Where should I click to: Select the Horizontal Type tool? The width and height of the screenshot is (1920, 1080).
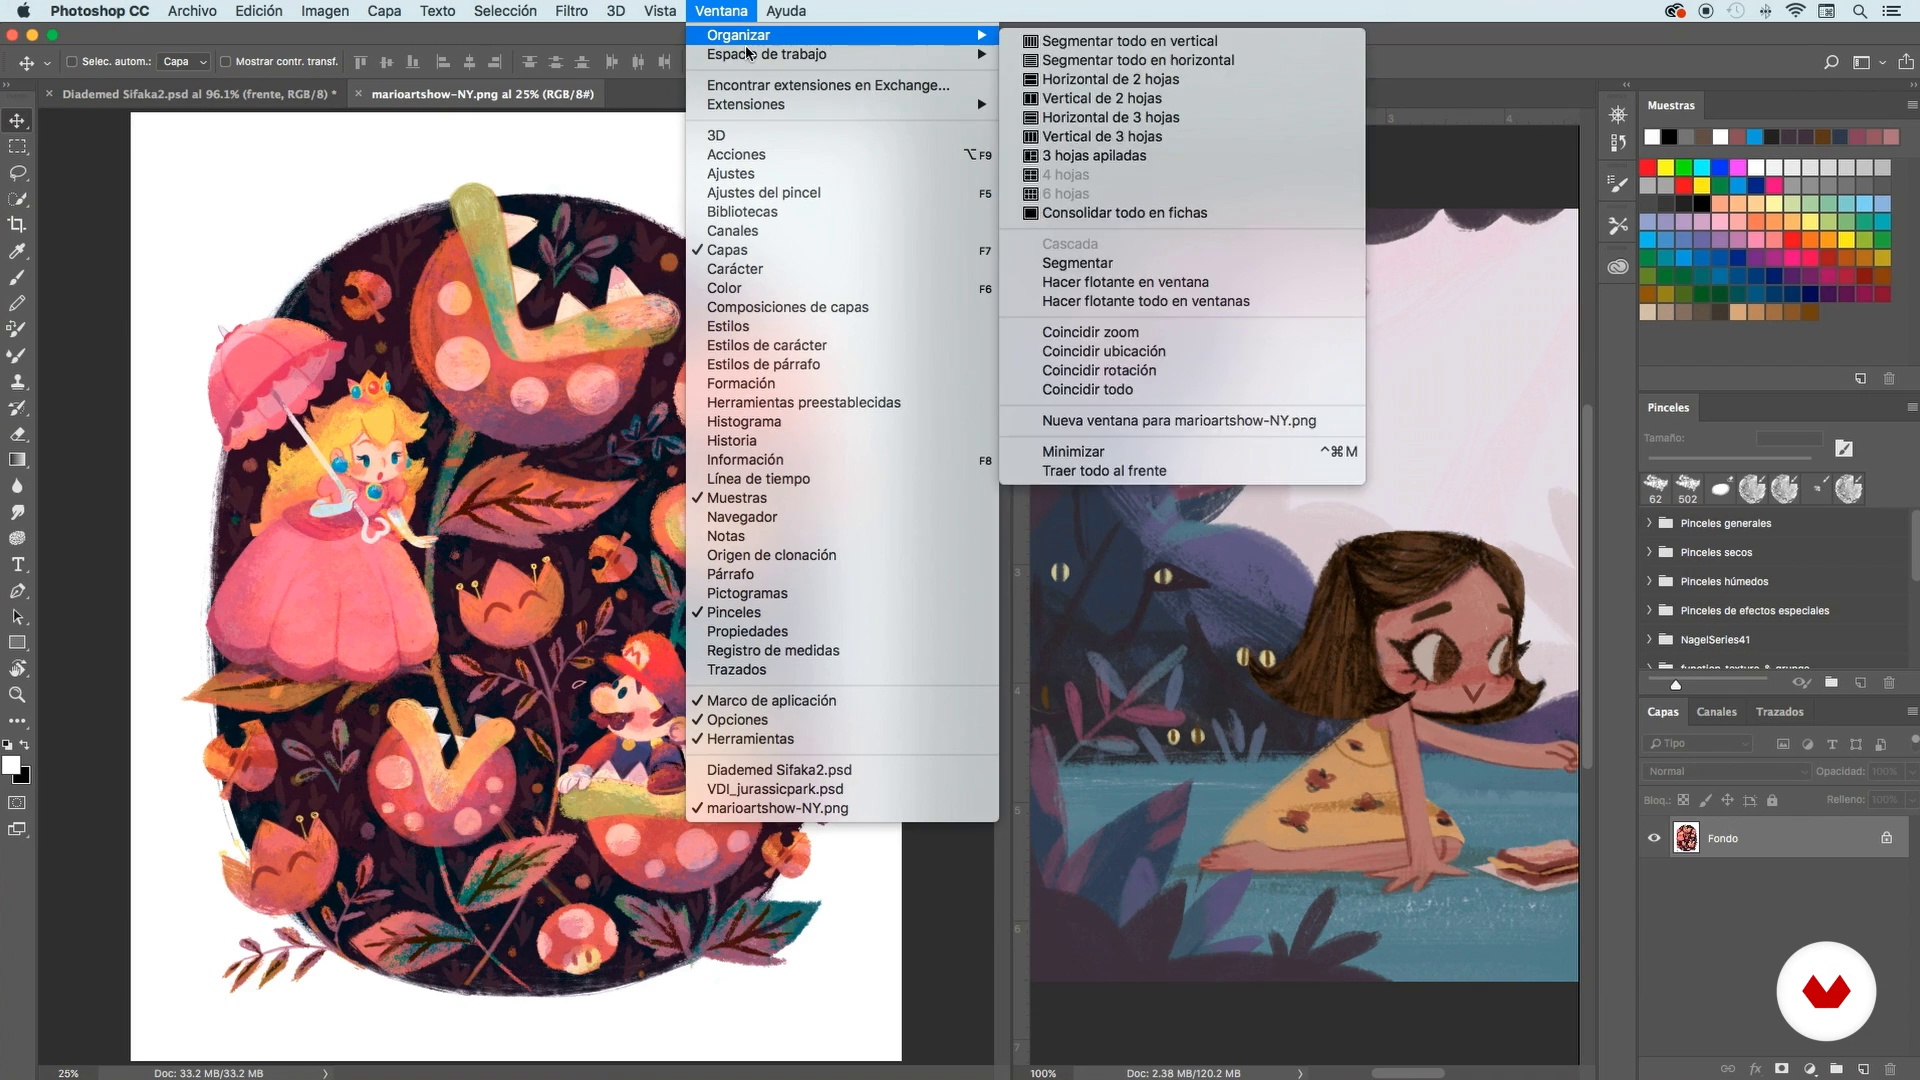point(17,565)
